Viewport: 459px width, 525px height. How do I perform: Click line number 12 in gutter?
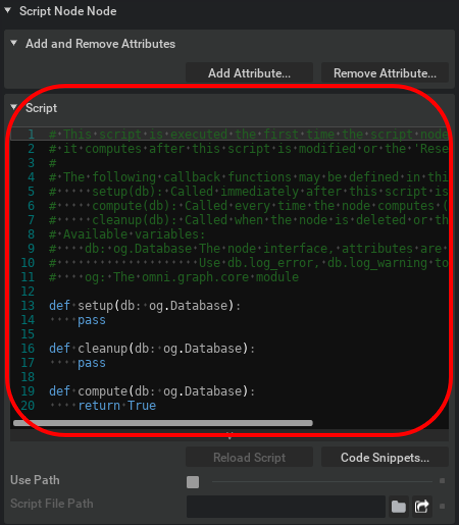[x=28, y=291]
